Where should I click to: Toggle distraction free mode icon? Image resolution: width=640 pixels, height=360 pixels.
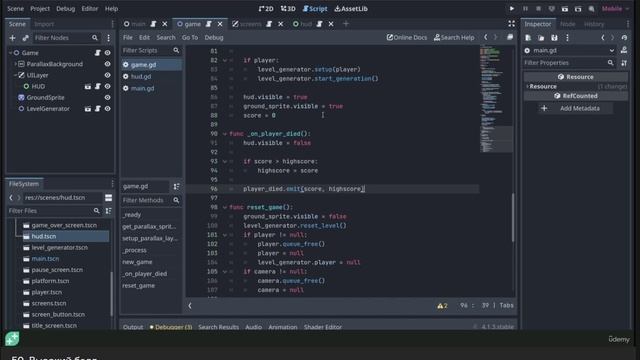[x=511, y=24]
